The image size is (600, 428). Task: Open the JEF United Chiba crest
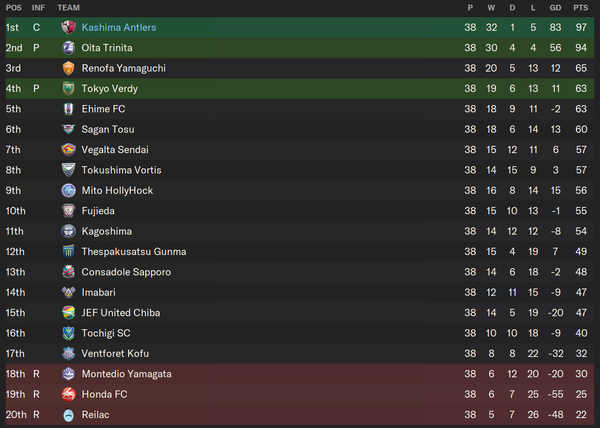tap(68, 312)
